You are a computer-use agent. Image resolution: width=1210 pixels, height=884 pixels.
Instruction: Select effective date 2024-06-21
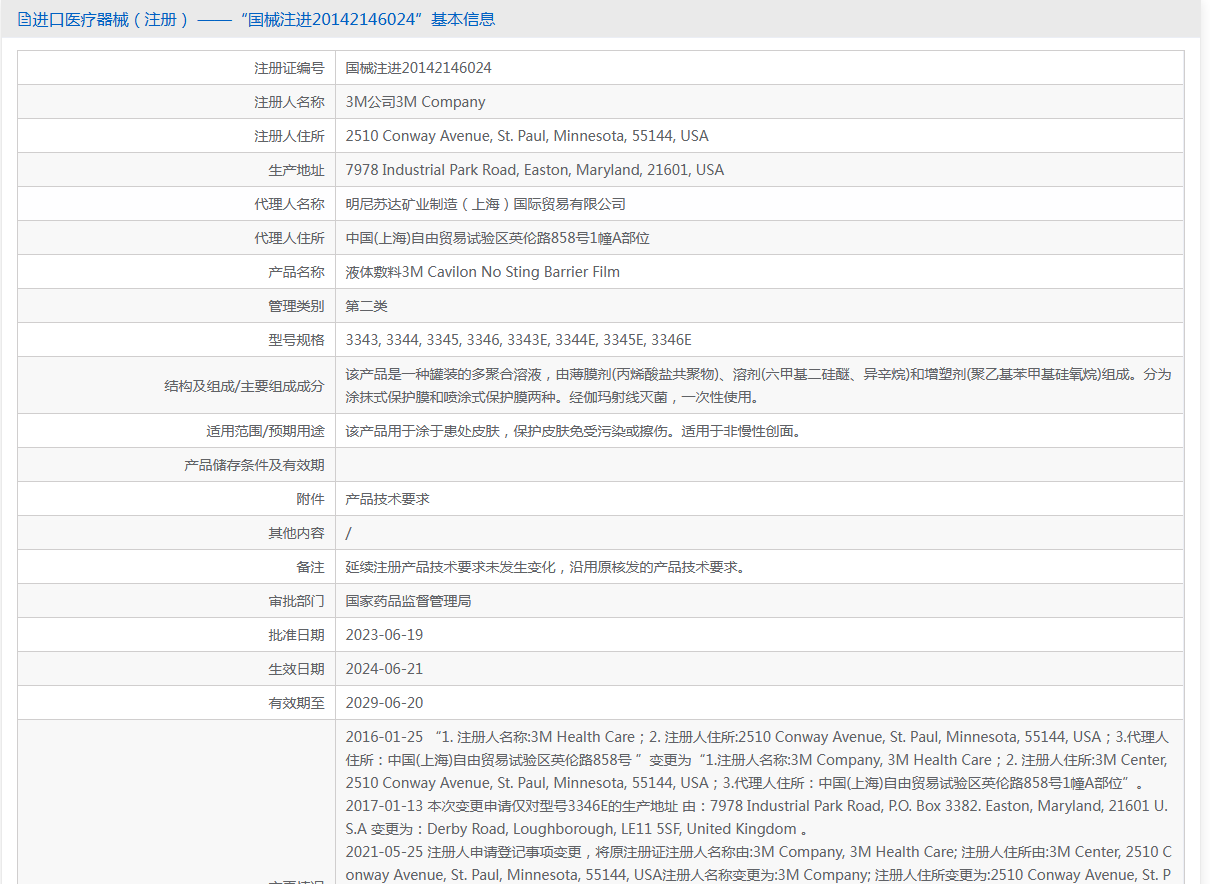click(x=385, y=669)
